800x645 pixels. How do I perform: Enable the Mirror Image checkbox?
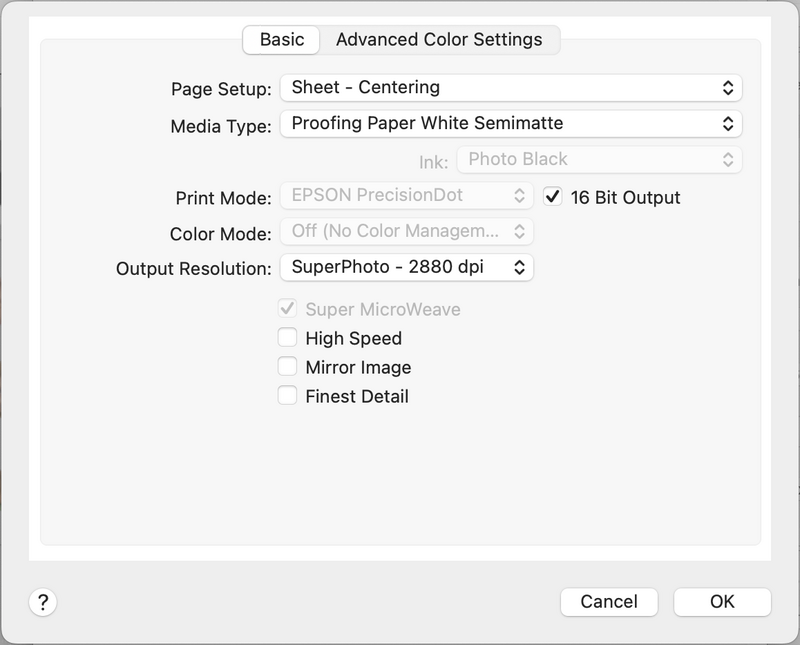pos(288,367)
